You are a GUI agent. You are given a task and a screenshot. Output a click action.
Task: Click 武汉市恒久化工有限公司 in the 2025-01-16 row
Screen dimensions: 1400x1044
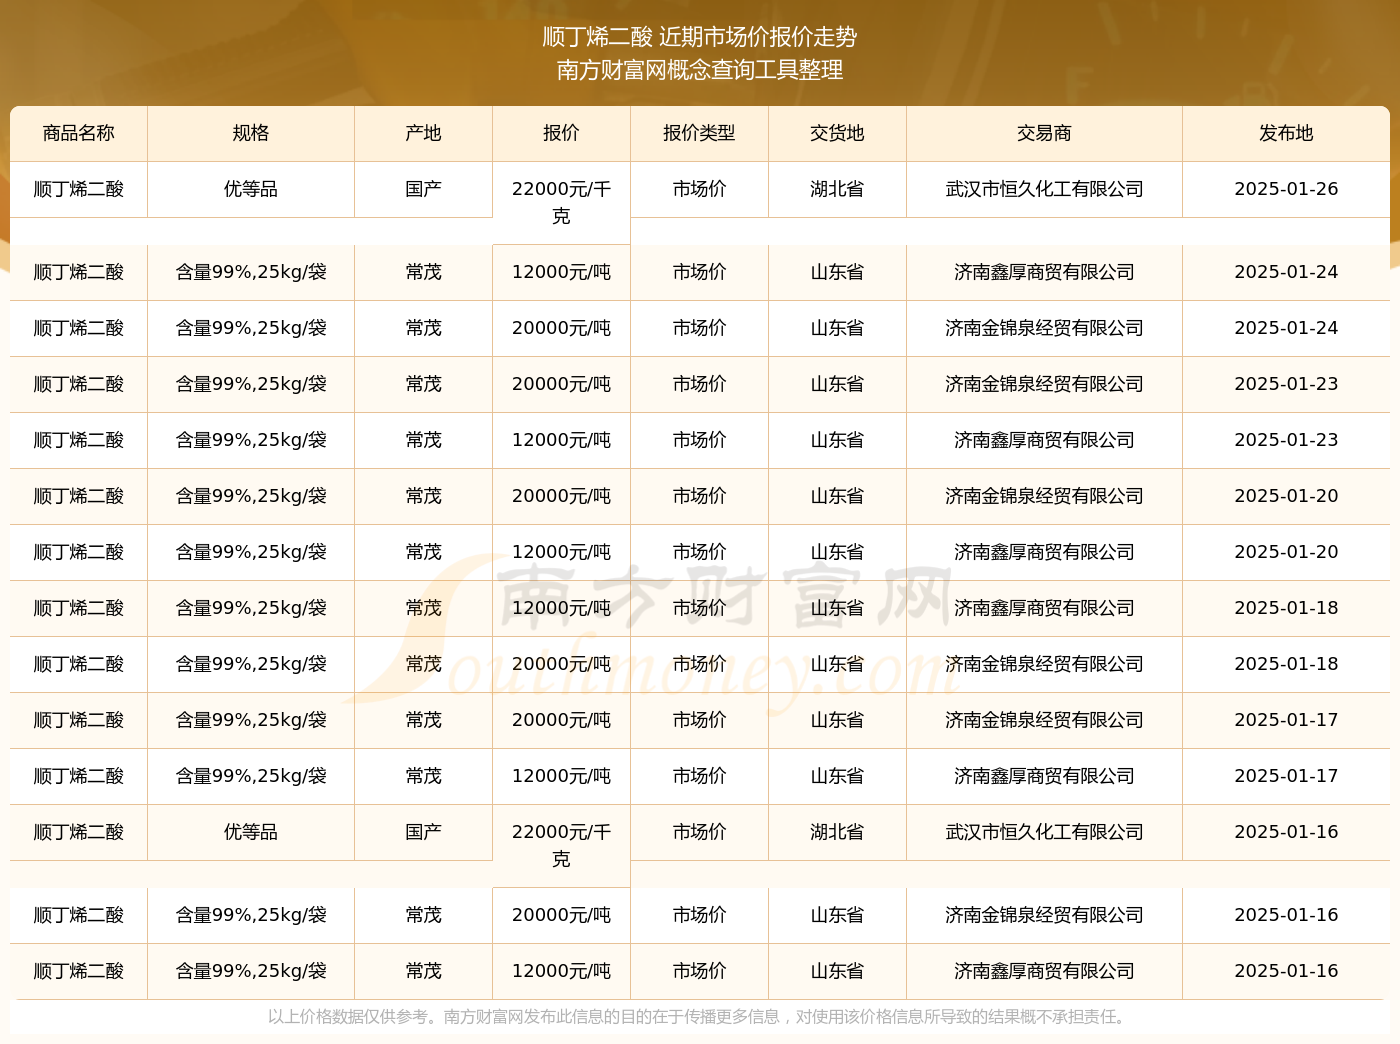tap(1044, 832)
